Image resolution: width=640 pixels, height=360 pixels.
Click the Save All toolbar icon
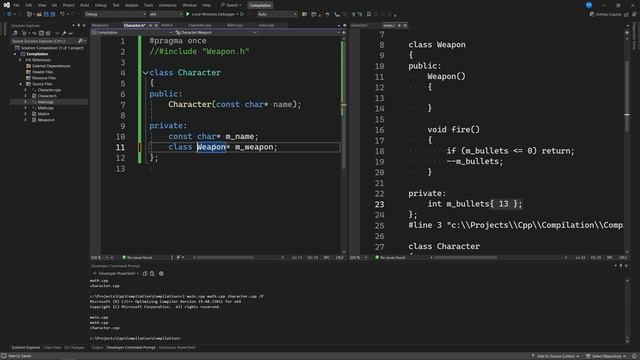click(53, 14)
